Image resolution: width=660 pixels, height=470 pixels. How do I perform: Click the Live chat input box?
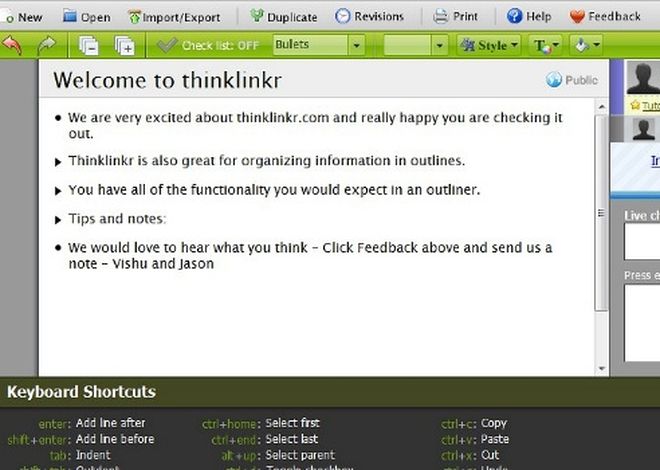coord(642,241)
